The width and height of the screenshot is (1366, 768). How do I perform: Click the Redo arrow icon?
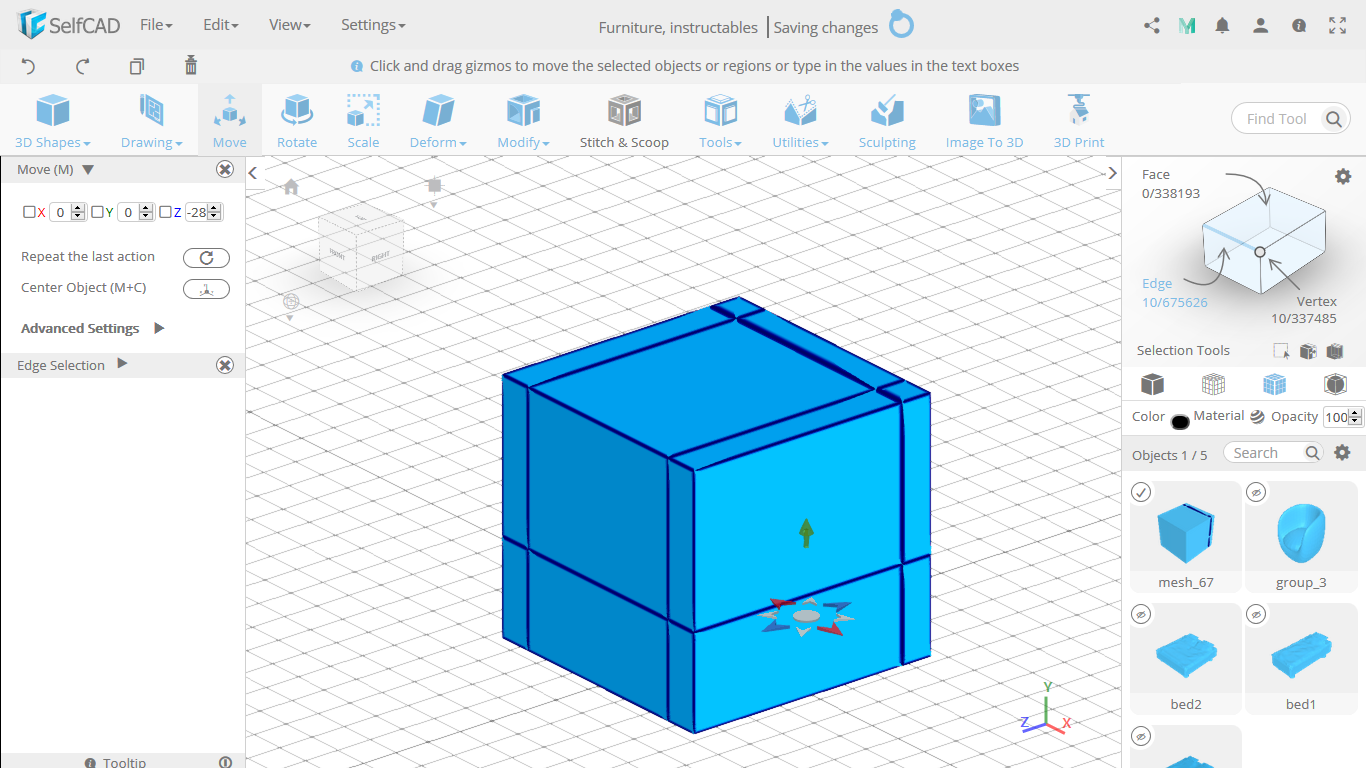(x=83, y=66)
